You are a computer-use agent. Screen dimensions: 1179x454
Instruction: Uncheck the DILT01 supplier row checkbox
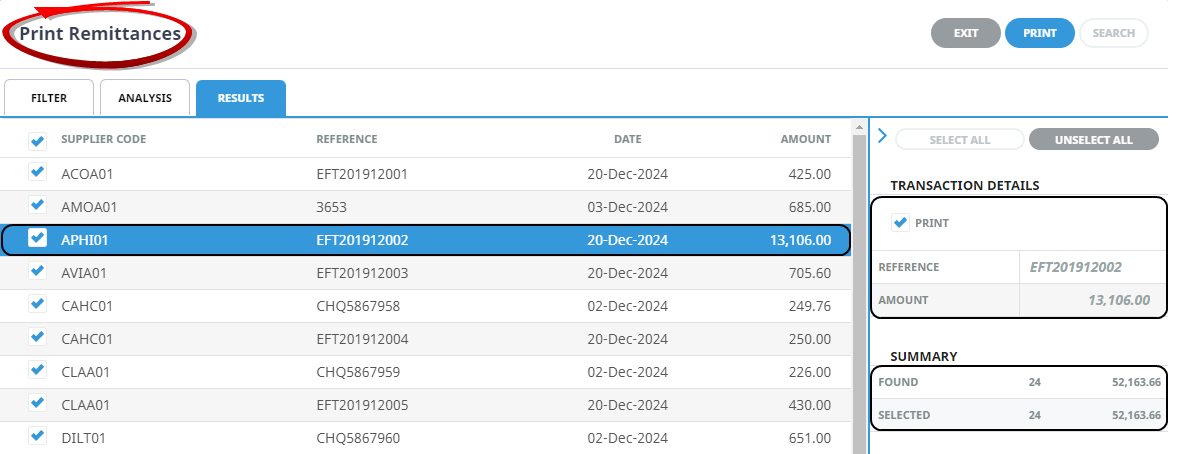tap(38, 436)
